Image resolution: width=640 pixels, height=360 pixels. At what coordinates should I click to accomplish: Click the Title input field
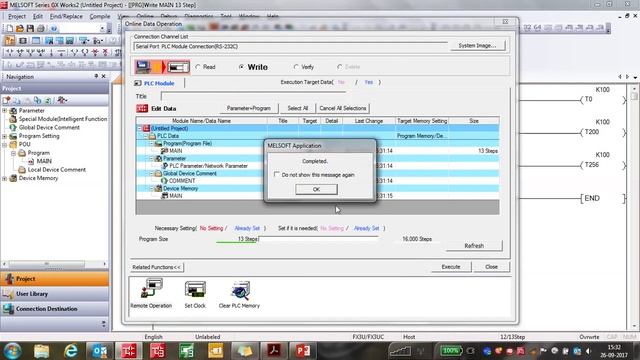click(253, 96)
